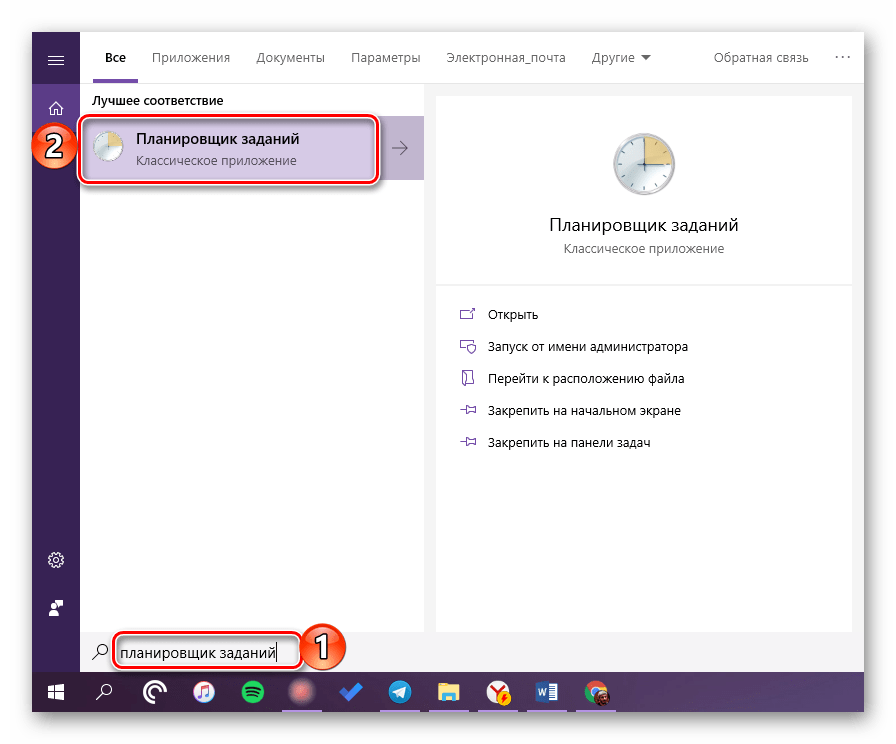Viewport: 896px width, 744px height.
Task: Switch to the Приложения tab
Action: coord(191,58)
